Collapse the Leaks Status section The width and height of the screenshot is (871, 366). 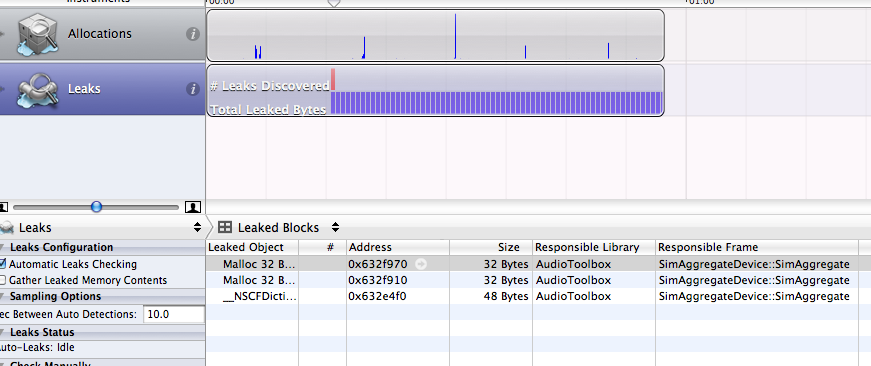3,332
